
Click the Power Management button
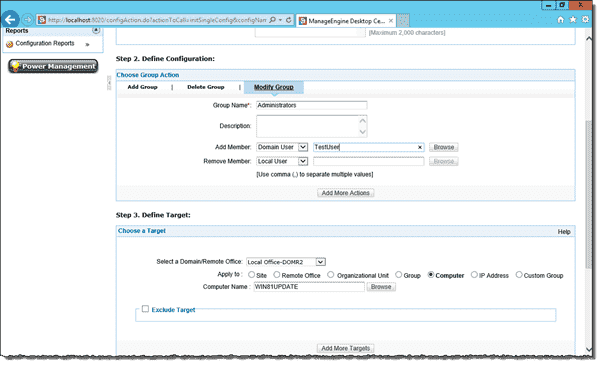[x=53, y=66]
